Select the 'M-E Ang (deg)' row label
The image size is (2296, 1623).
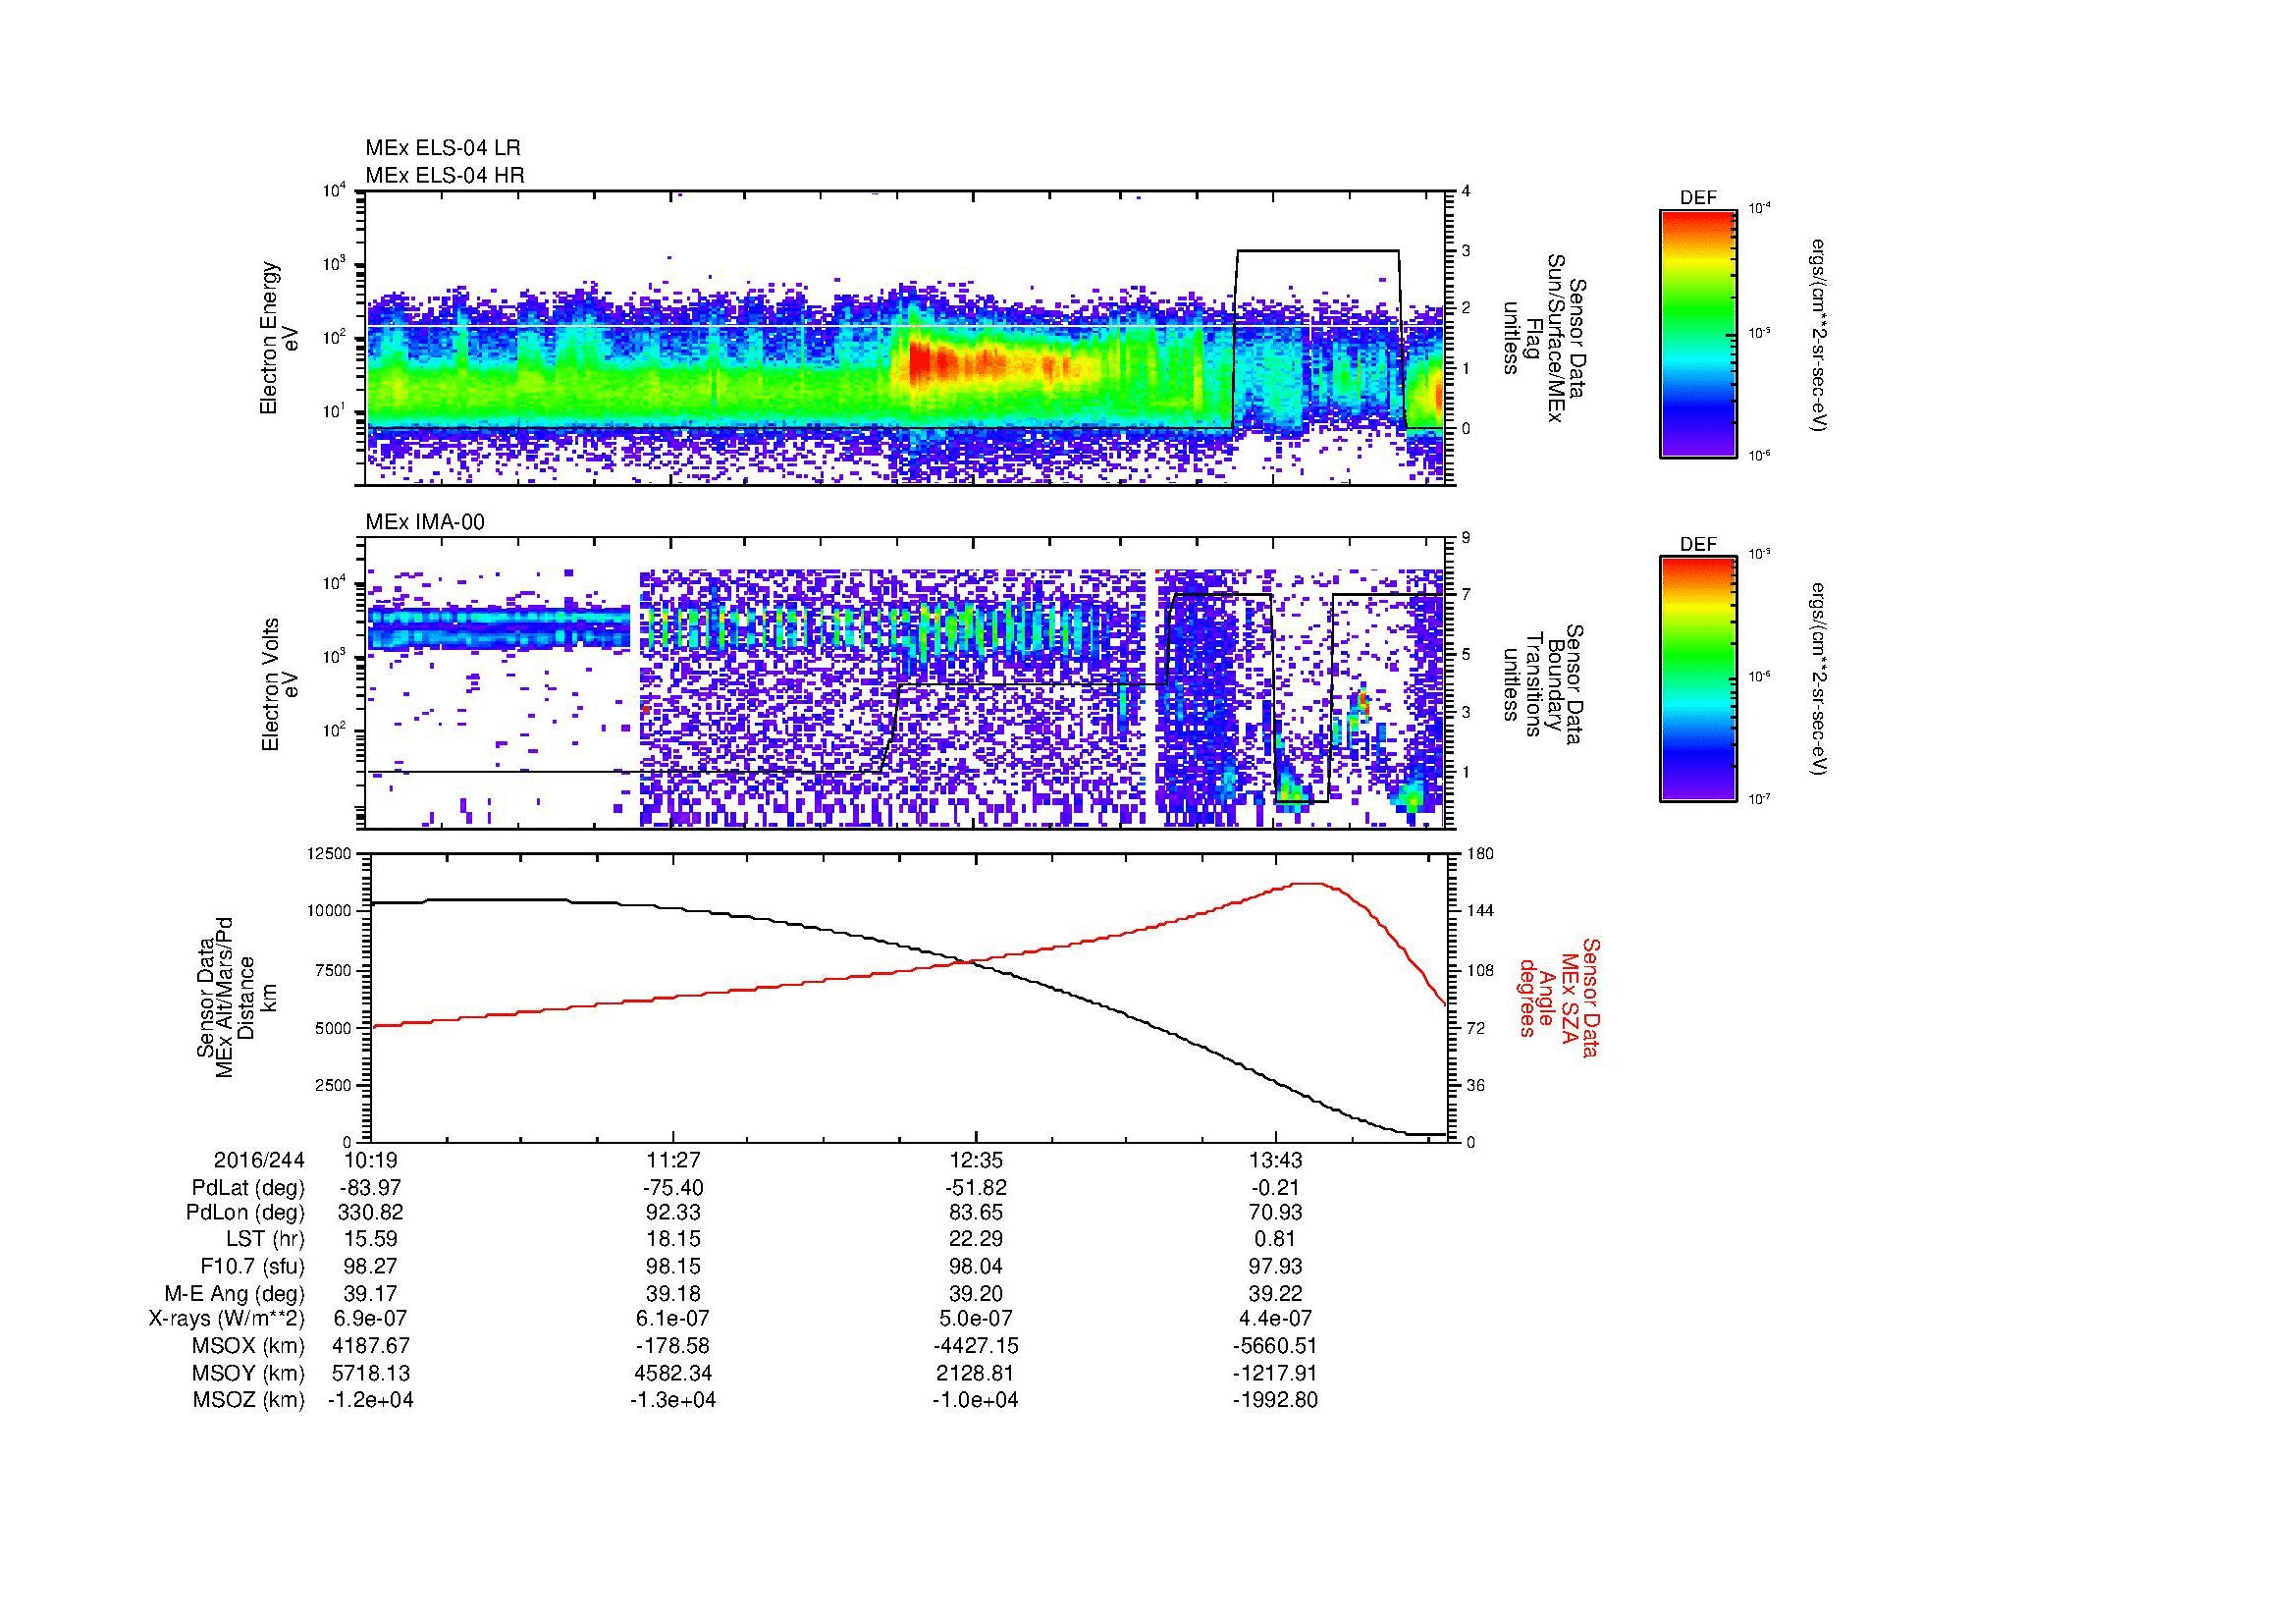pyautogui.click(x=235, y=1293)
